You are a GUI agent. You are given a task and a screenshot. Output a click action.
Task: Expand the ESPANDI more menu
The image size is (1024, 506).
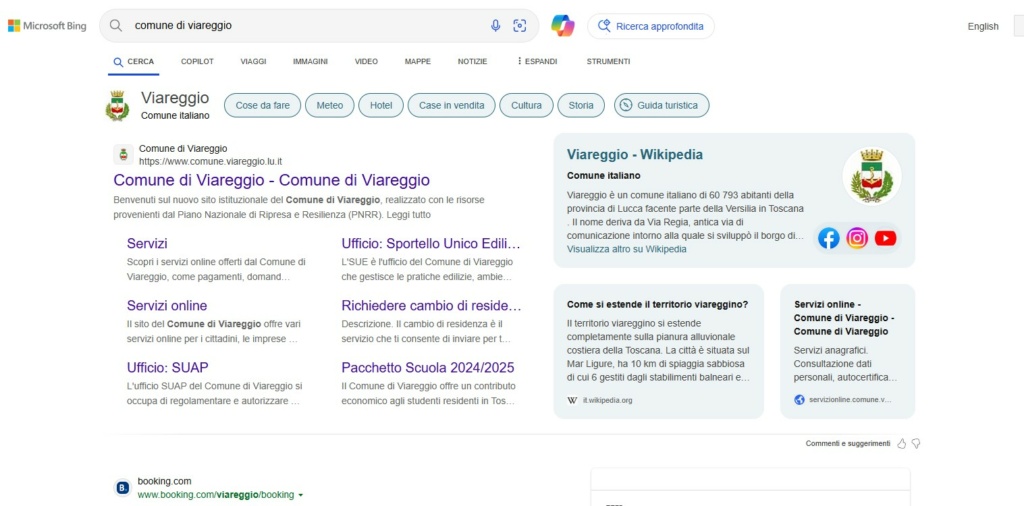pos(537,61)
